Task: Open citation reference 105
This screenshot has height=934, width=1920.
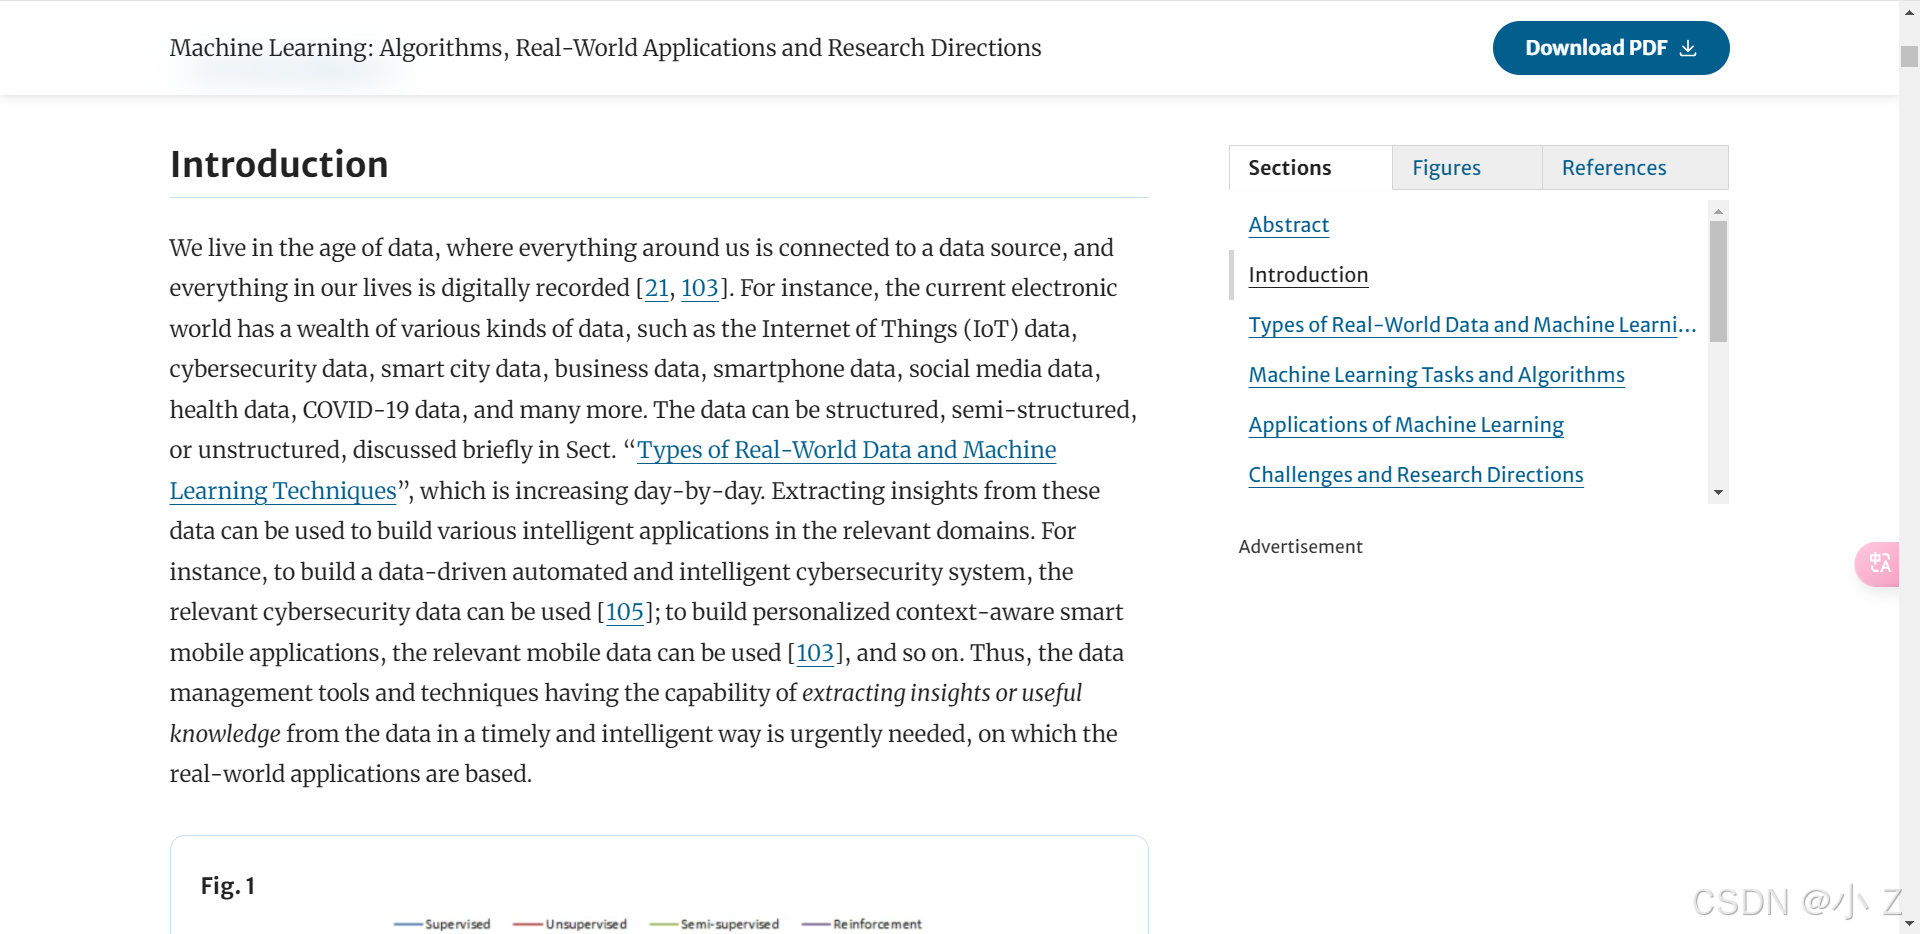Action: [624, 612]
